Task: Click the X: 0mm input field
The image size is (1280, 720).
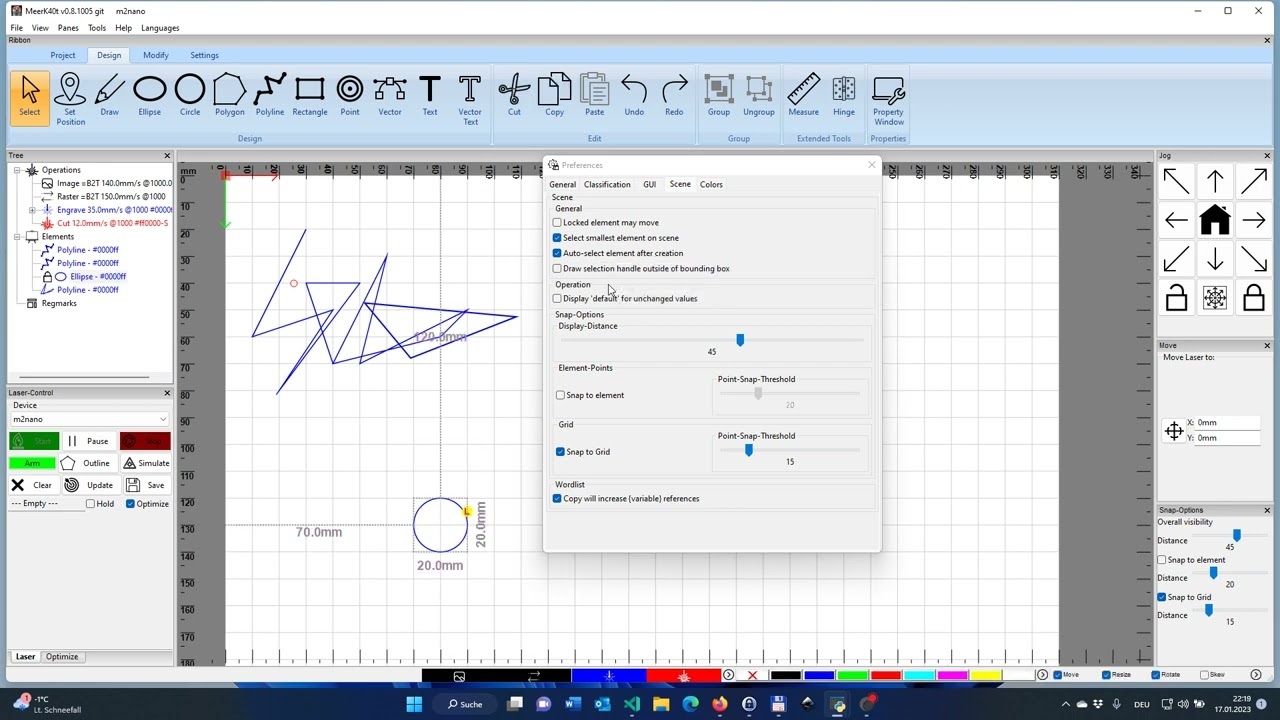Action: [x=1226, y=423]
